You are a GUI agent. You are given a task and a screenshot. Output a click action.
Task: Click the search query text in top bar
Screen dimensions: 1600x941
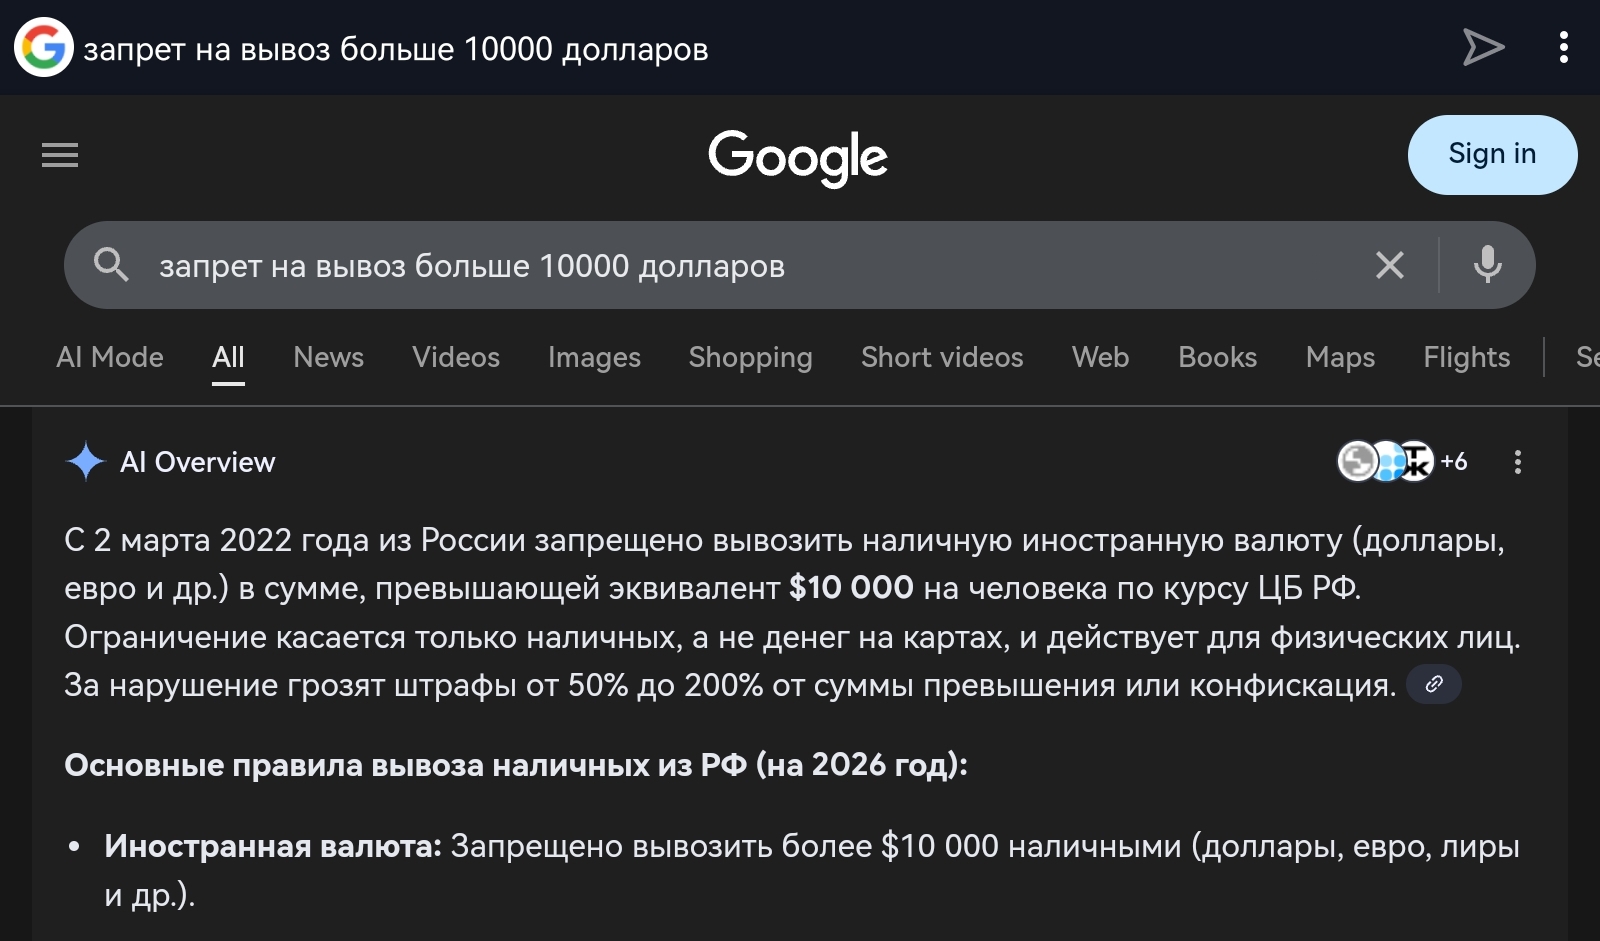pyautogui.click(x=396, y=49)
